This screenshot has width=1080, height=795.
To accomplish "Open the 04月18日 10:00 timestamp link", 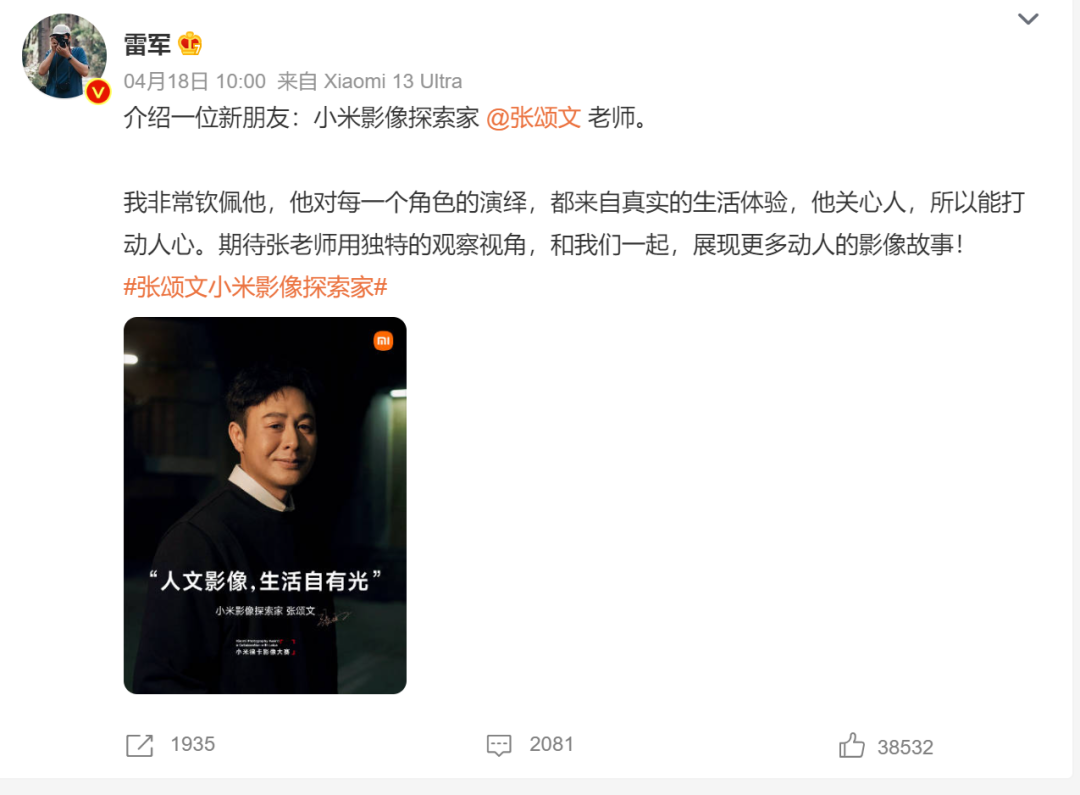I will (195, 81).
